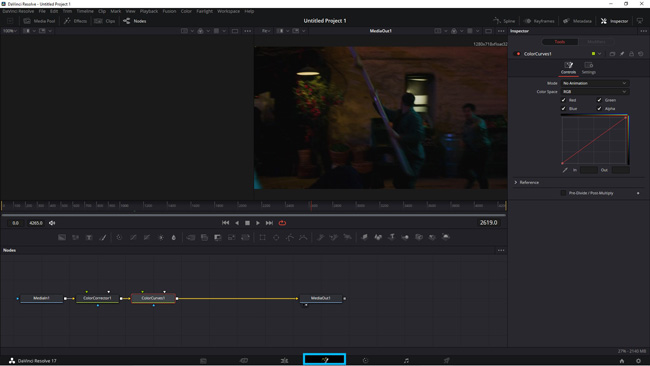Screen dimensions: 650x366
Task: Click the render end field 4265.0
Action: point(36,223)
